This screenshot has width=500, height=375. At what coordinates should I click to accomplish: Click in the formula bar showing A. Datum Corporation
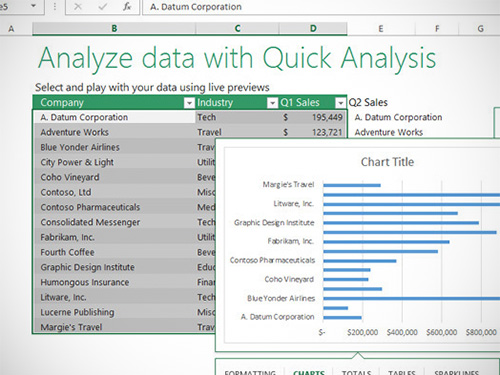[x=321, y=7]
